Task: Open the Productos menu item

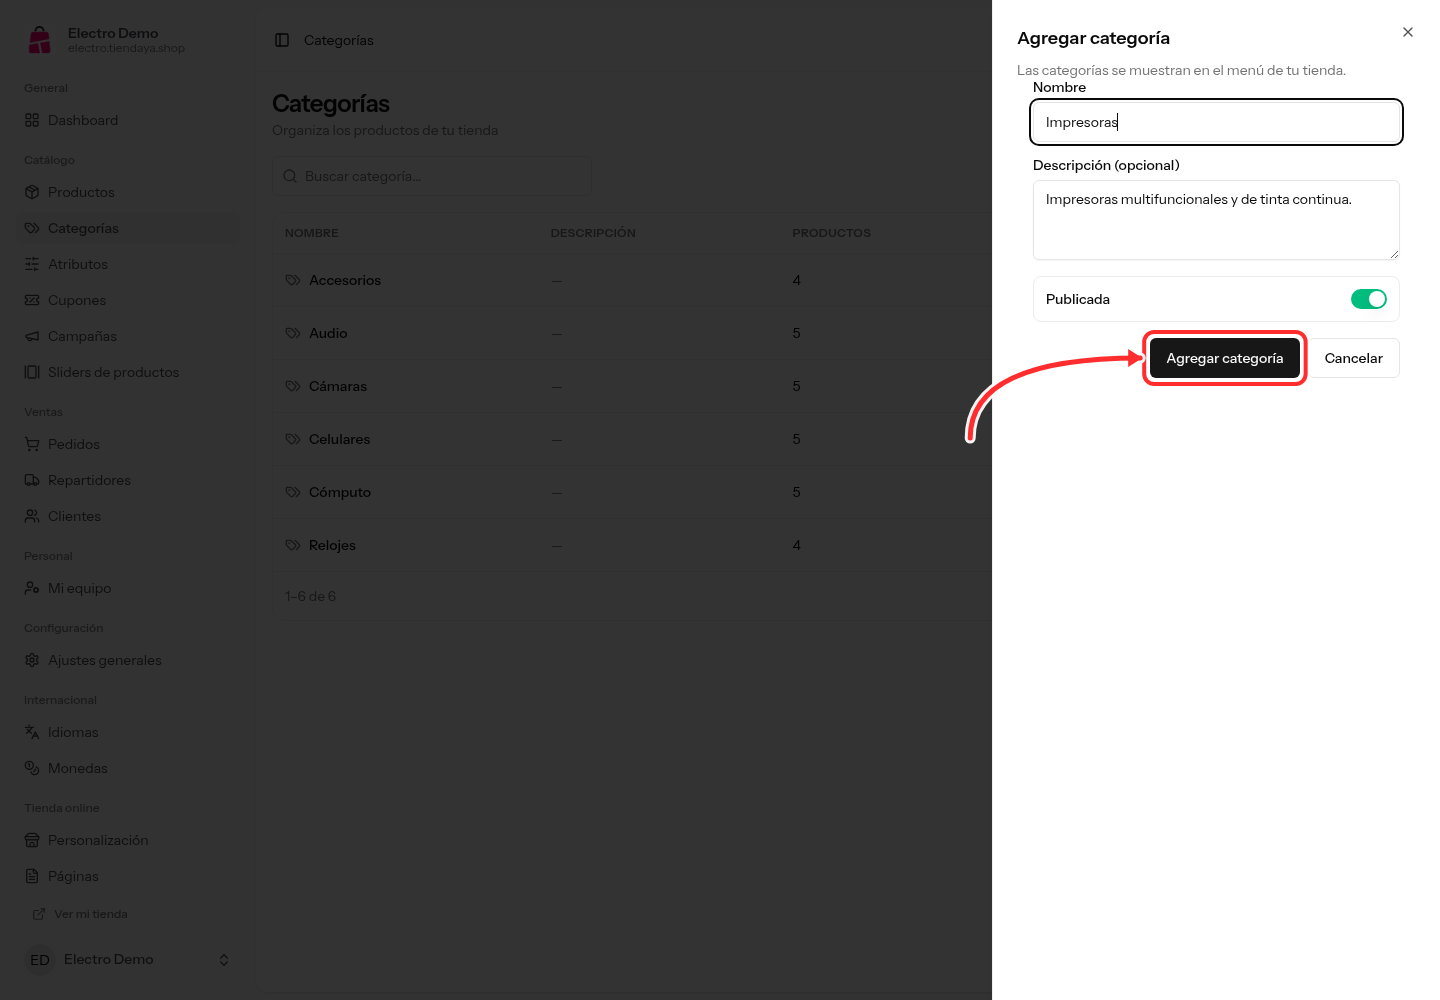Action: coord(128,192)
